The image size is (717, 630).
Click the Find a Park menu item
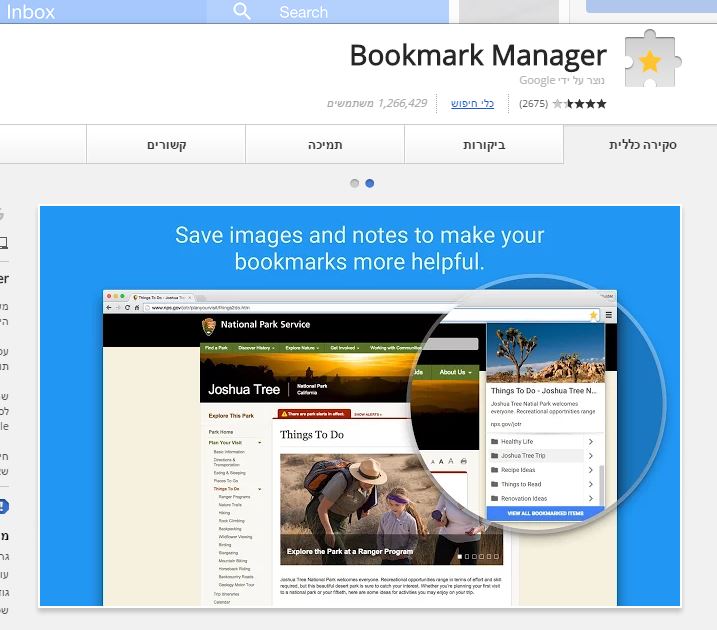click(x=216, y=348)
